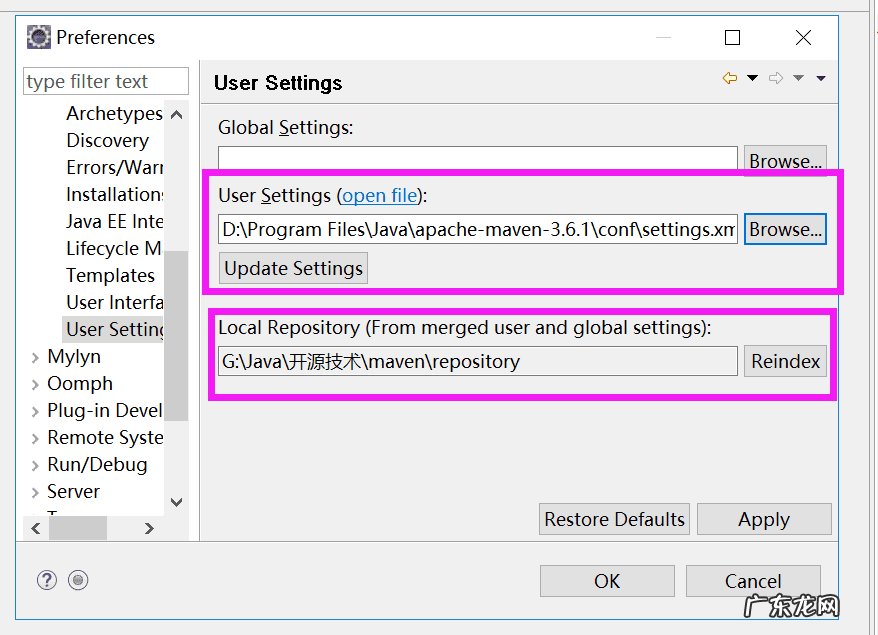Select Lifecycle Mappings in the tree
This screenshot has width=878, height=635.
tap(113, 248)
